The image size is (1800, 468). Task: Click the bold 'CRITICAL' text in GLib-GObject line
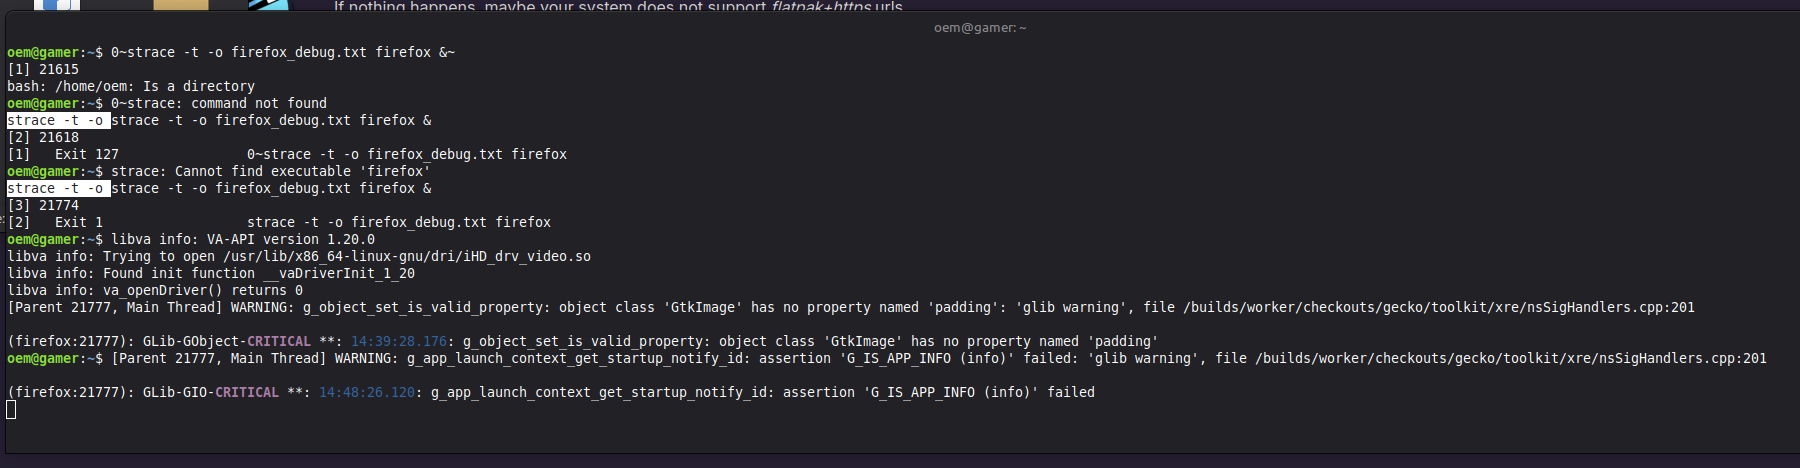279,342
